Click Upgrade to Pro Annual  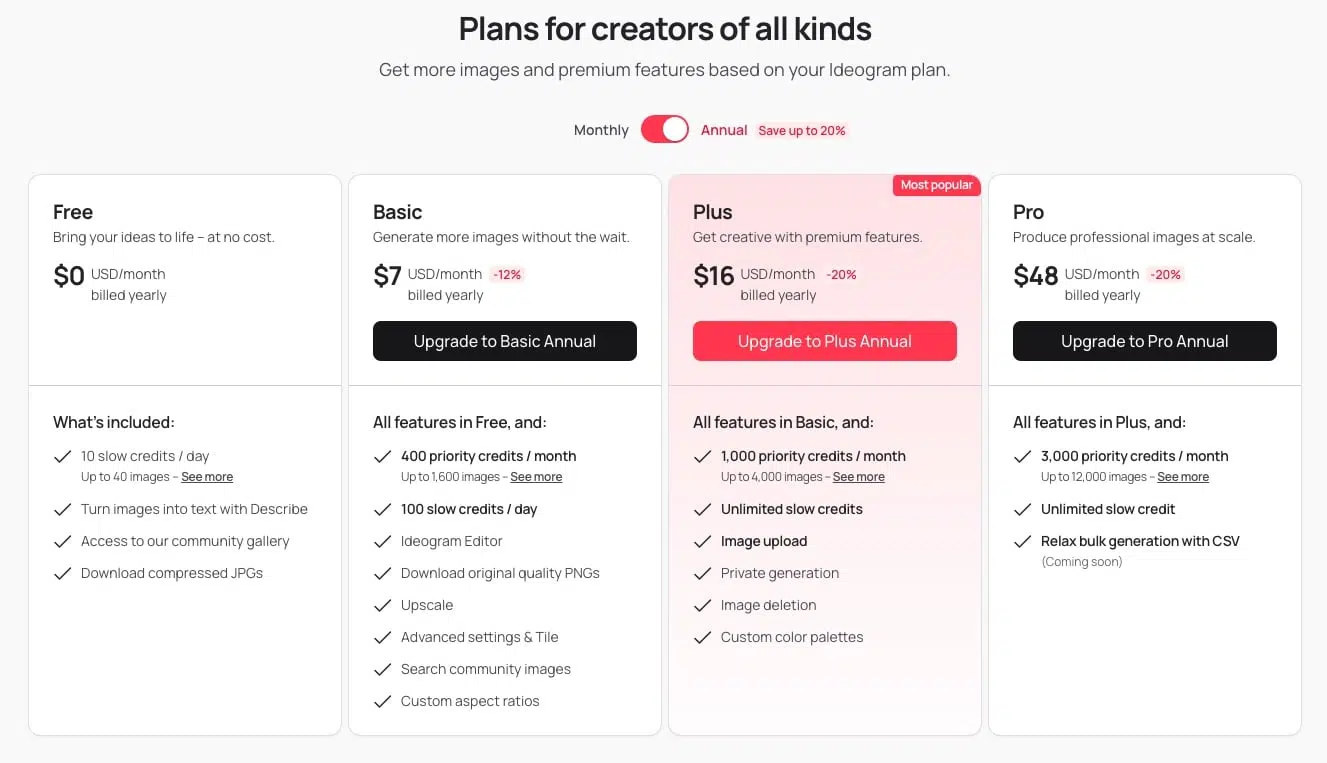pos(1143,341)
